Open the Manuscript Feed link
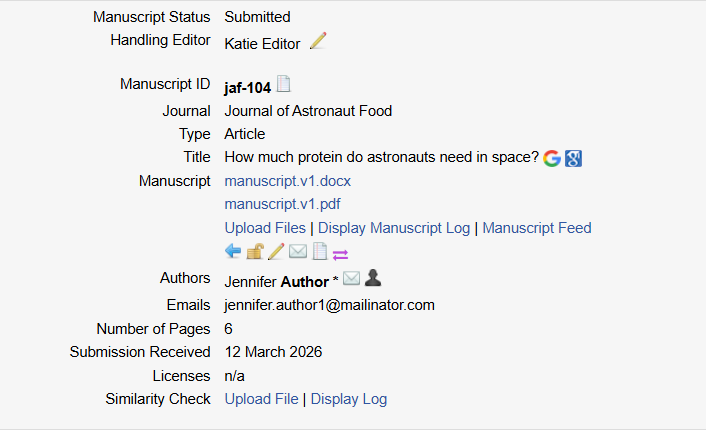The image size is (706, 430). 537,228
